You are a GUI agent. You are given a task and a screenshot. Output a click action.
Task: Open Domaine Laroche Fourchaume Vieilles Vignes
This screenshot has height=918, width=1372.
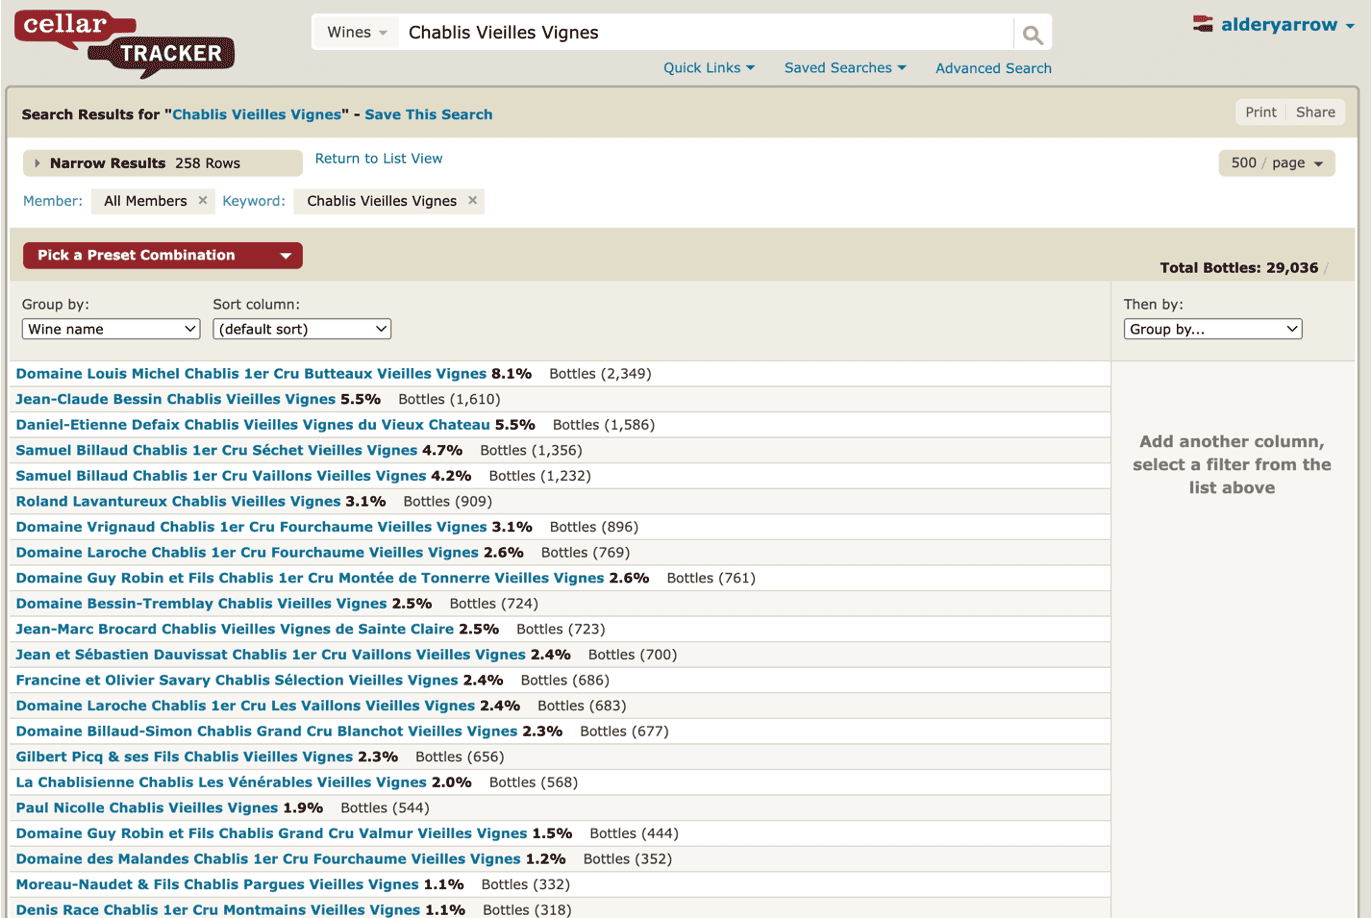point(247,552)
